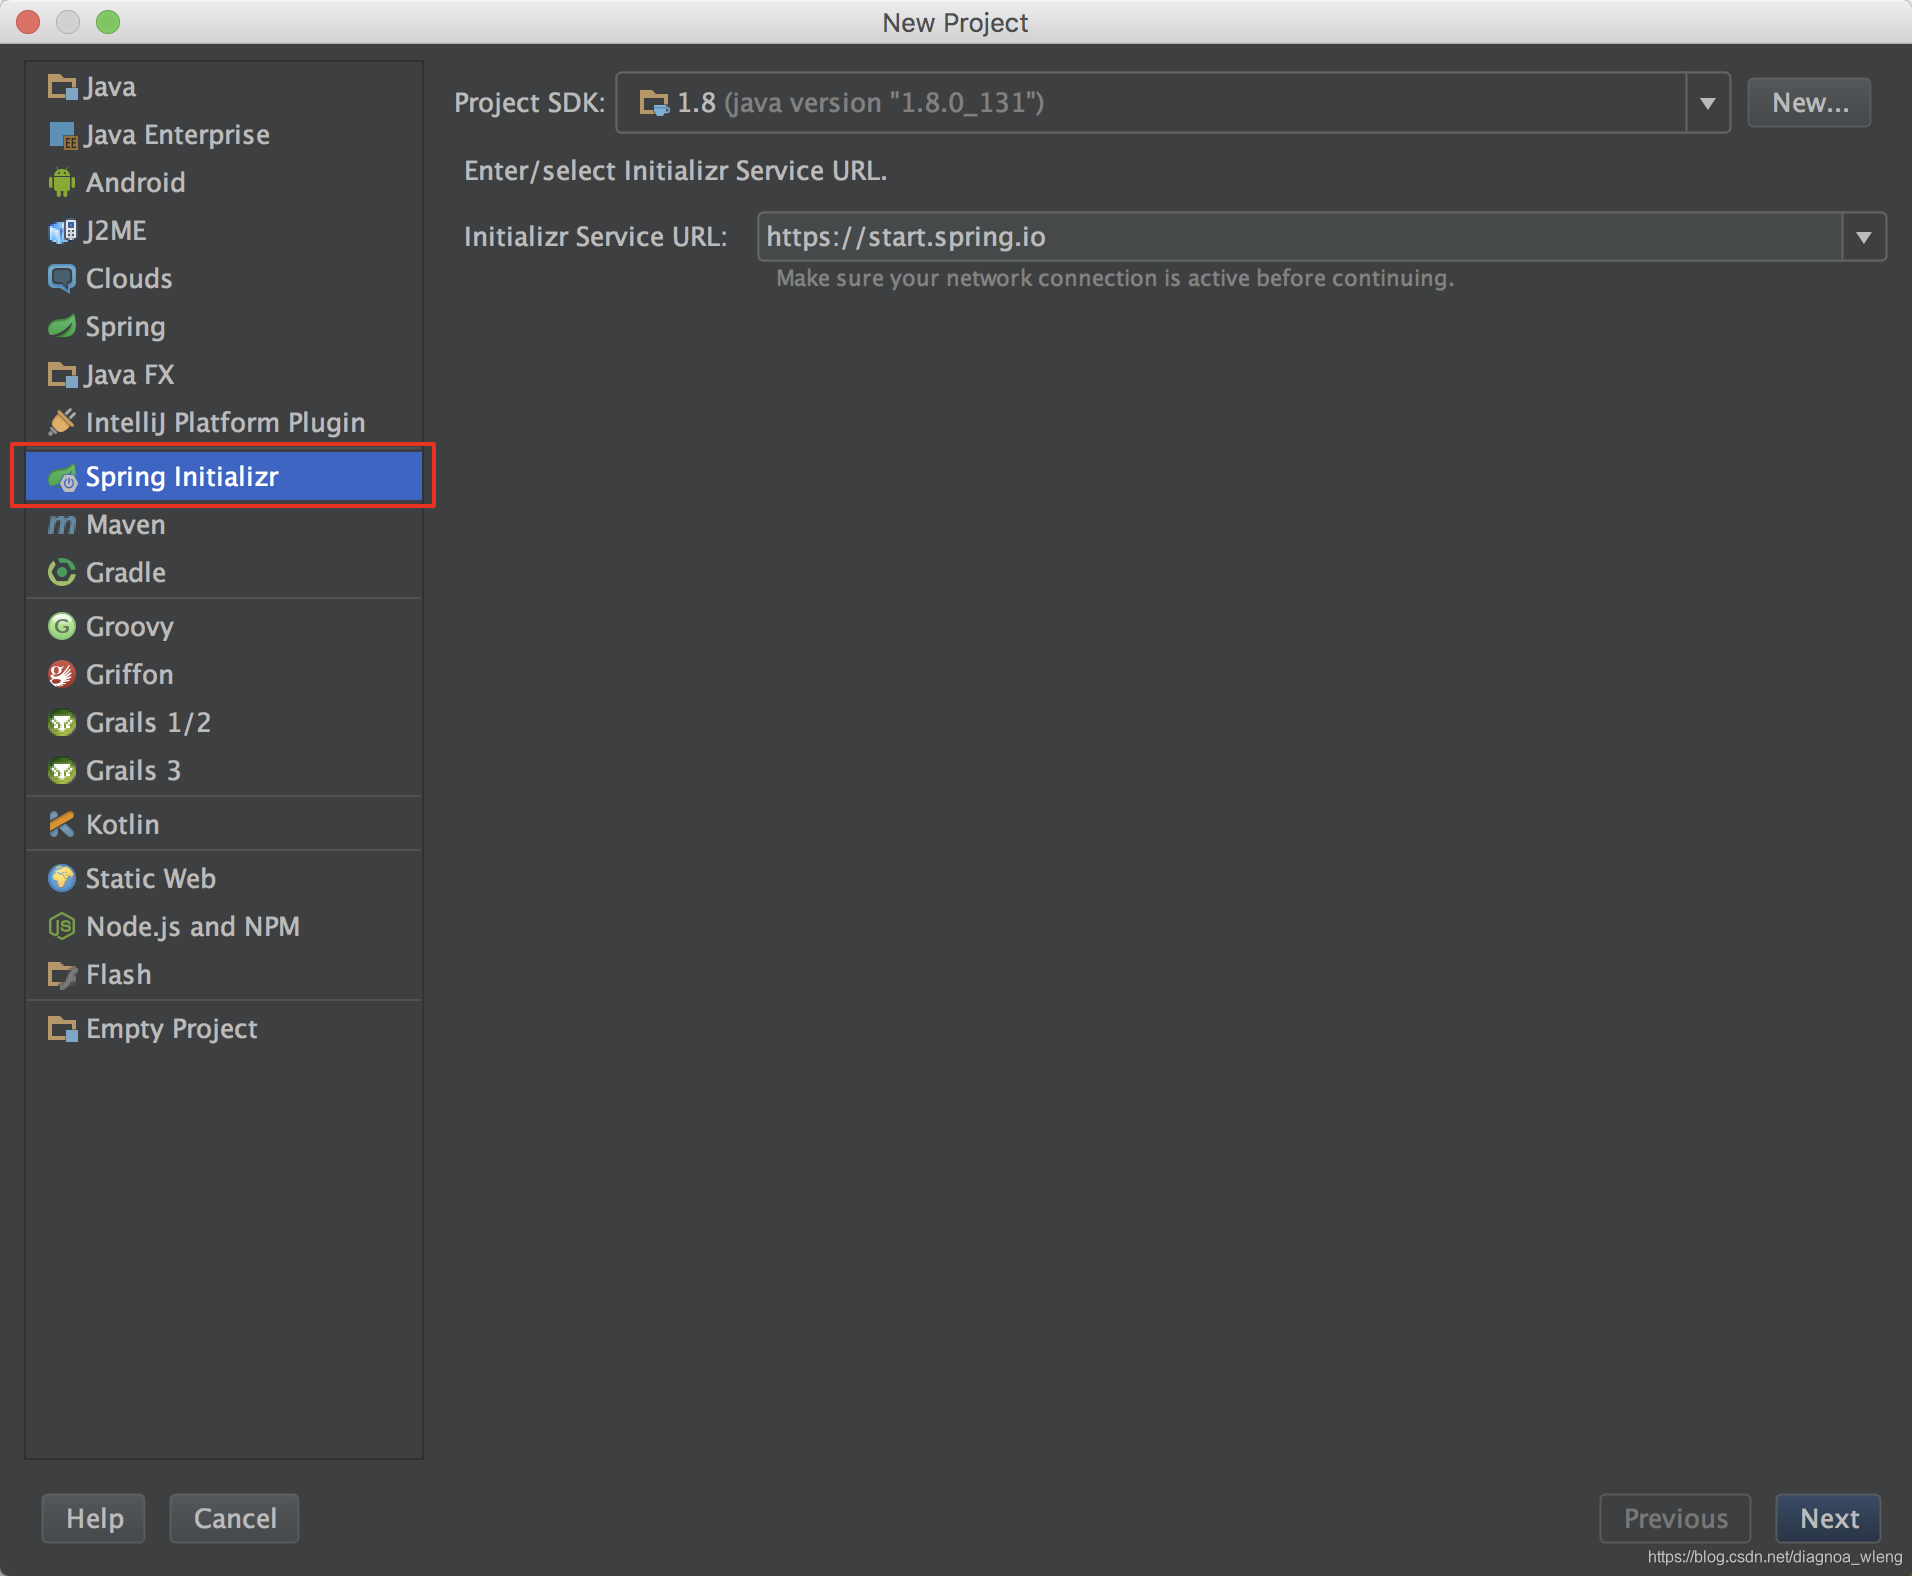Select Kotlin project type
The image size is (1912, 1576).
[224, 825]
